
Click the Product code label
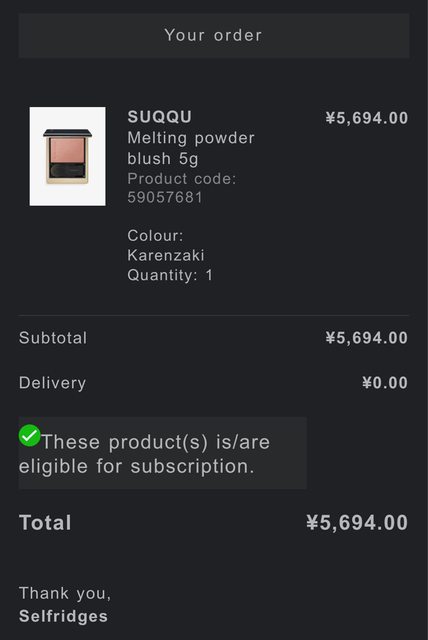coord(182,179)
